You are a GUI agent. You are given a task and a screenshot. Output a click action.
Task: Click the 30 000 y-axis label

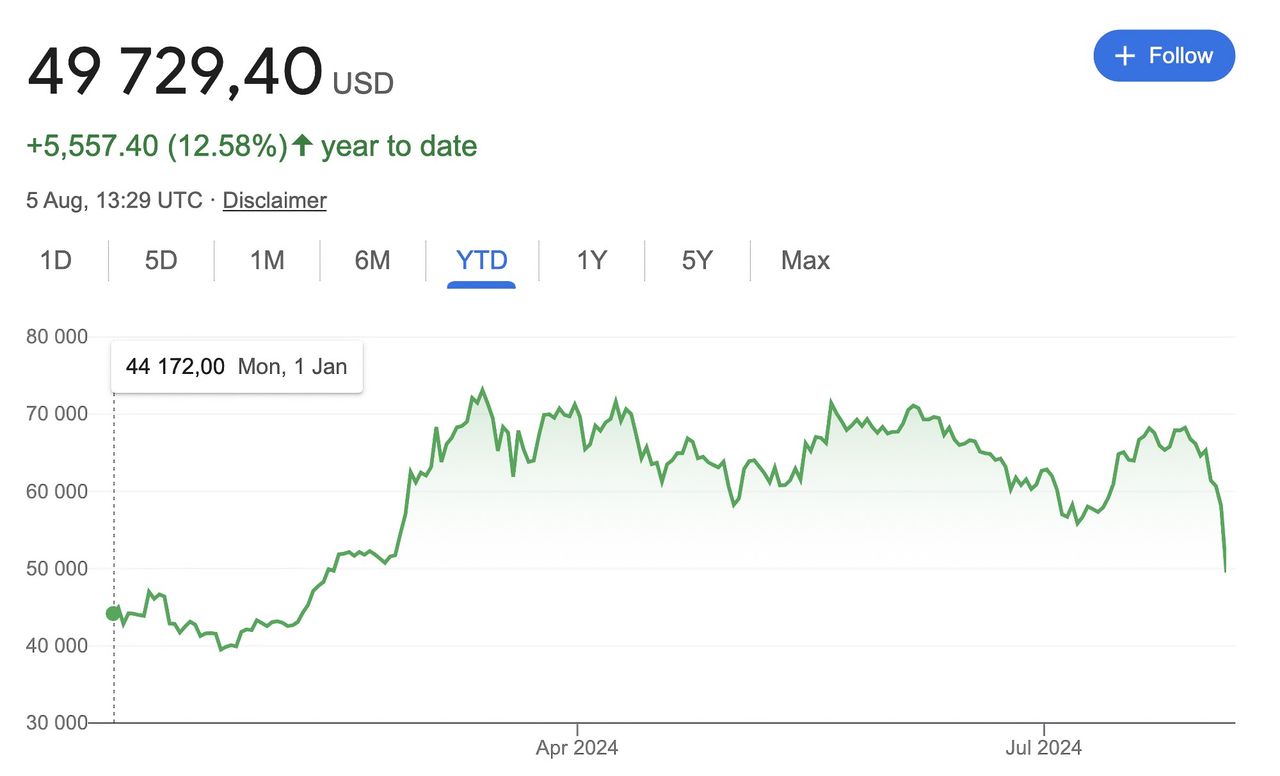57,723
